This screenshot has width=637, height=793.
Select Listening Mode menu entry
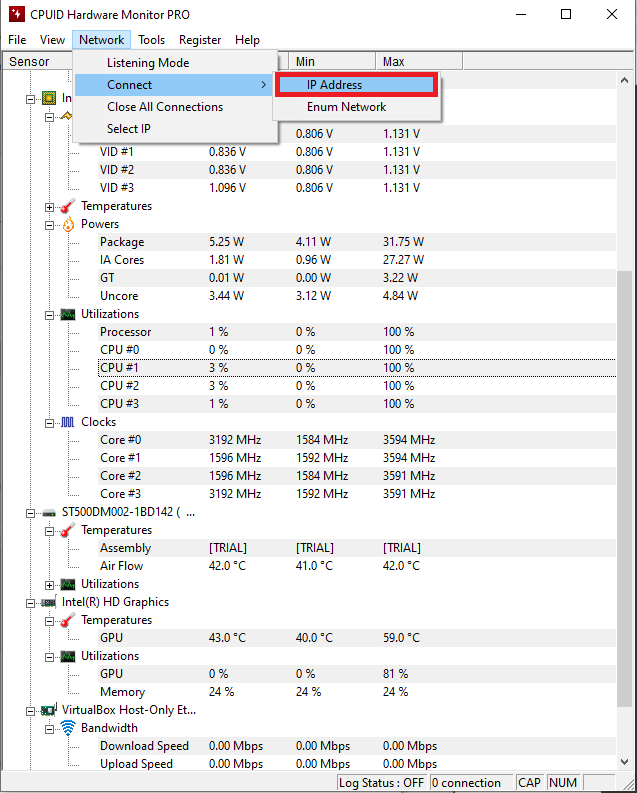pos(175,63)
